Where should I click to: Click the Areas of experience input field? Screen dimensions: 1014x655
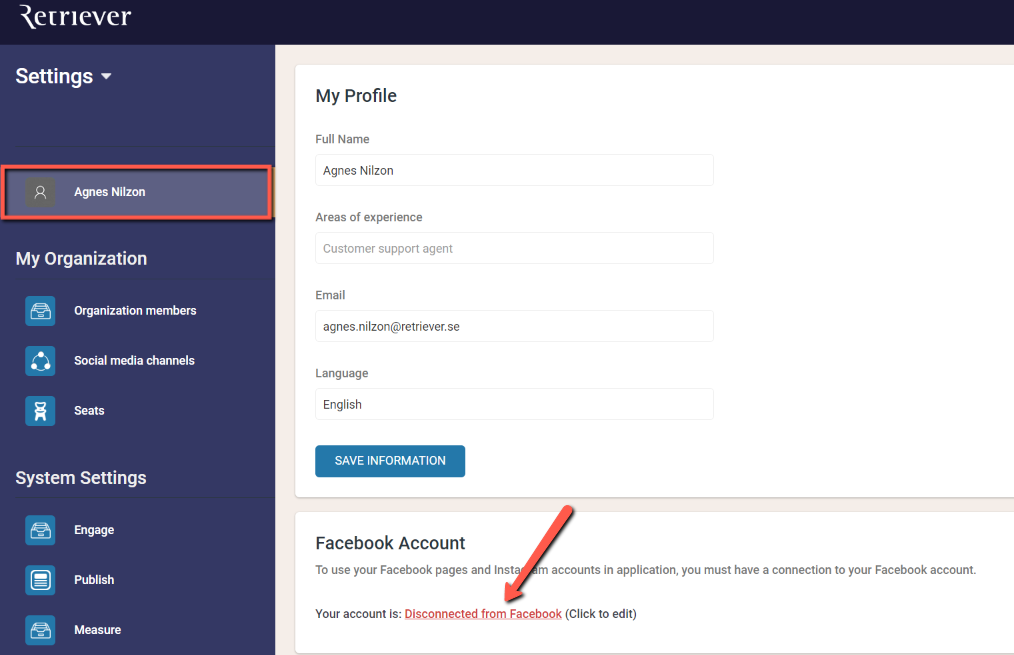514,248
